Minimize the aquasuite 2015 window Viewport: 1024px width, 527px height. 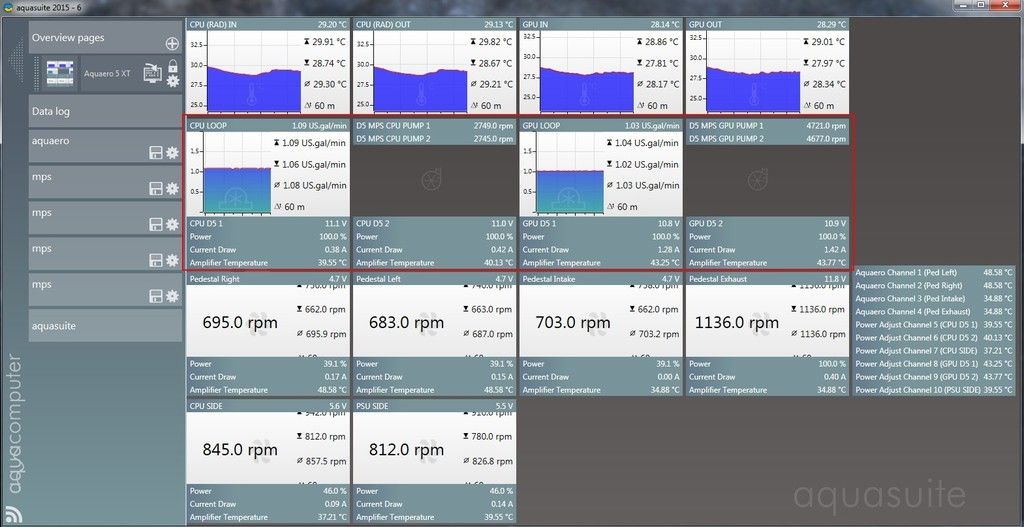tap(964, 5)
